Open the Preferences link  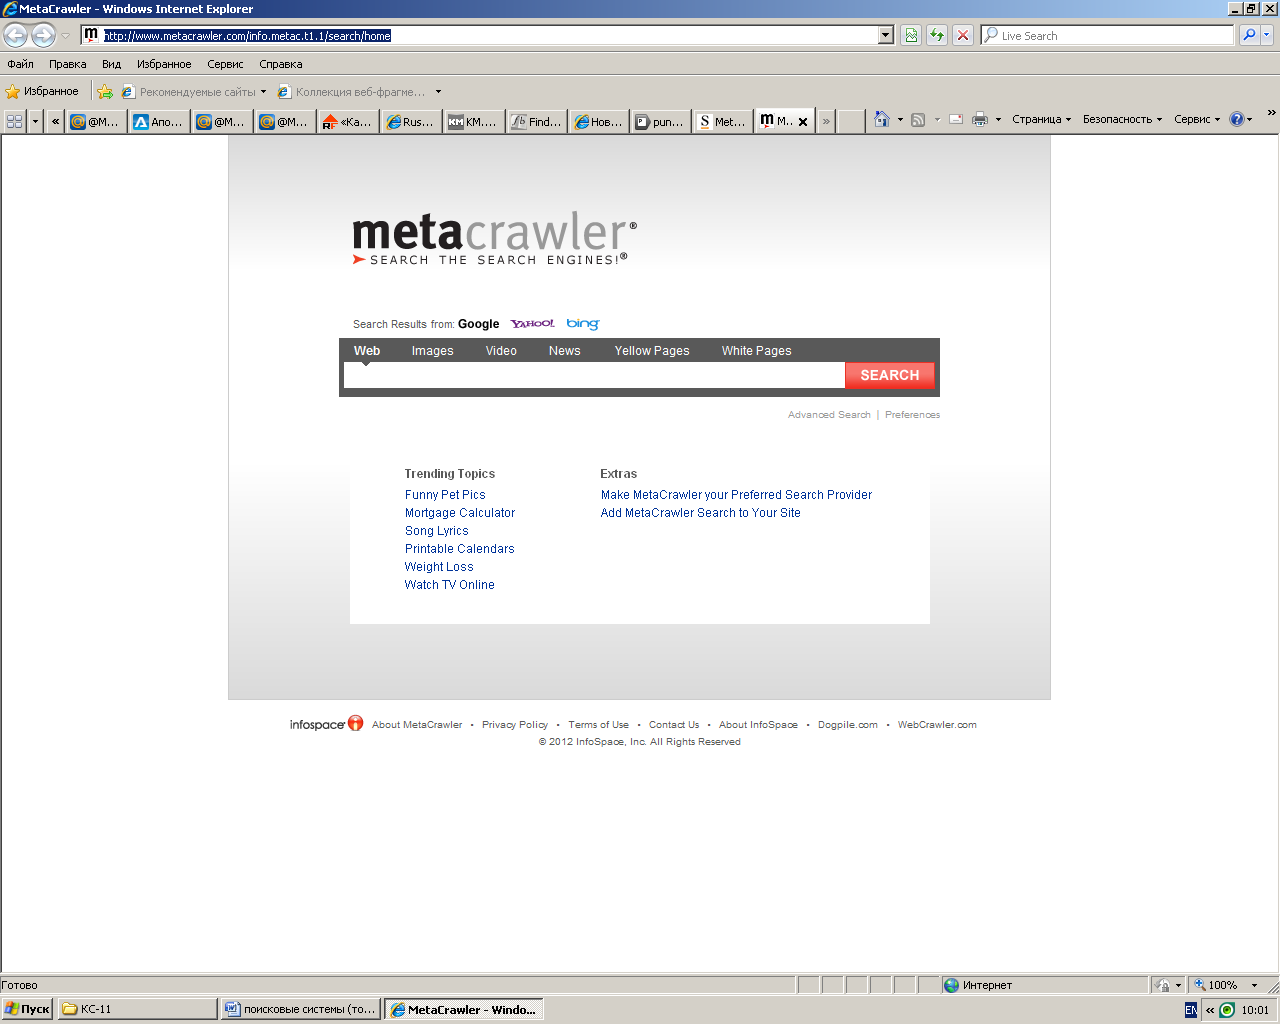pyautogui.click(x=912, y=415)
